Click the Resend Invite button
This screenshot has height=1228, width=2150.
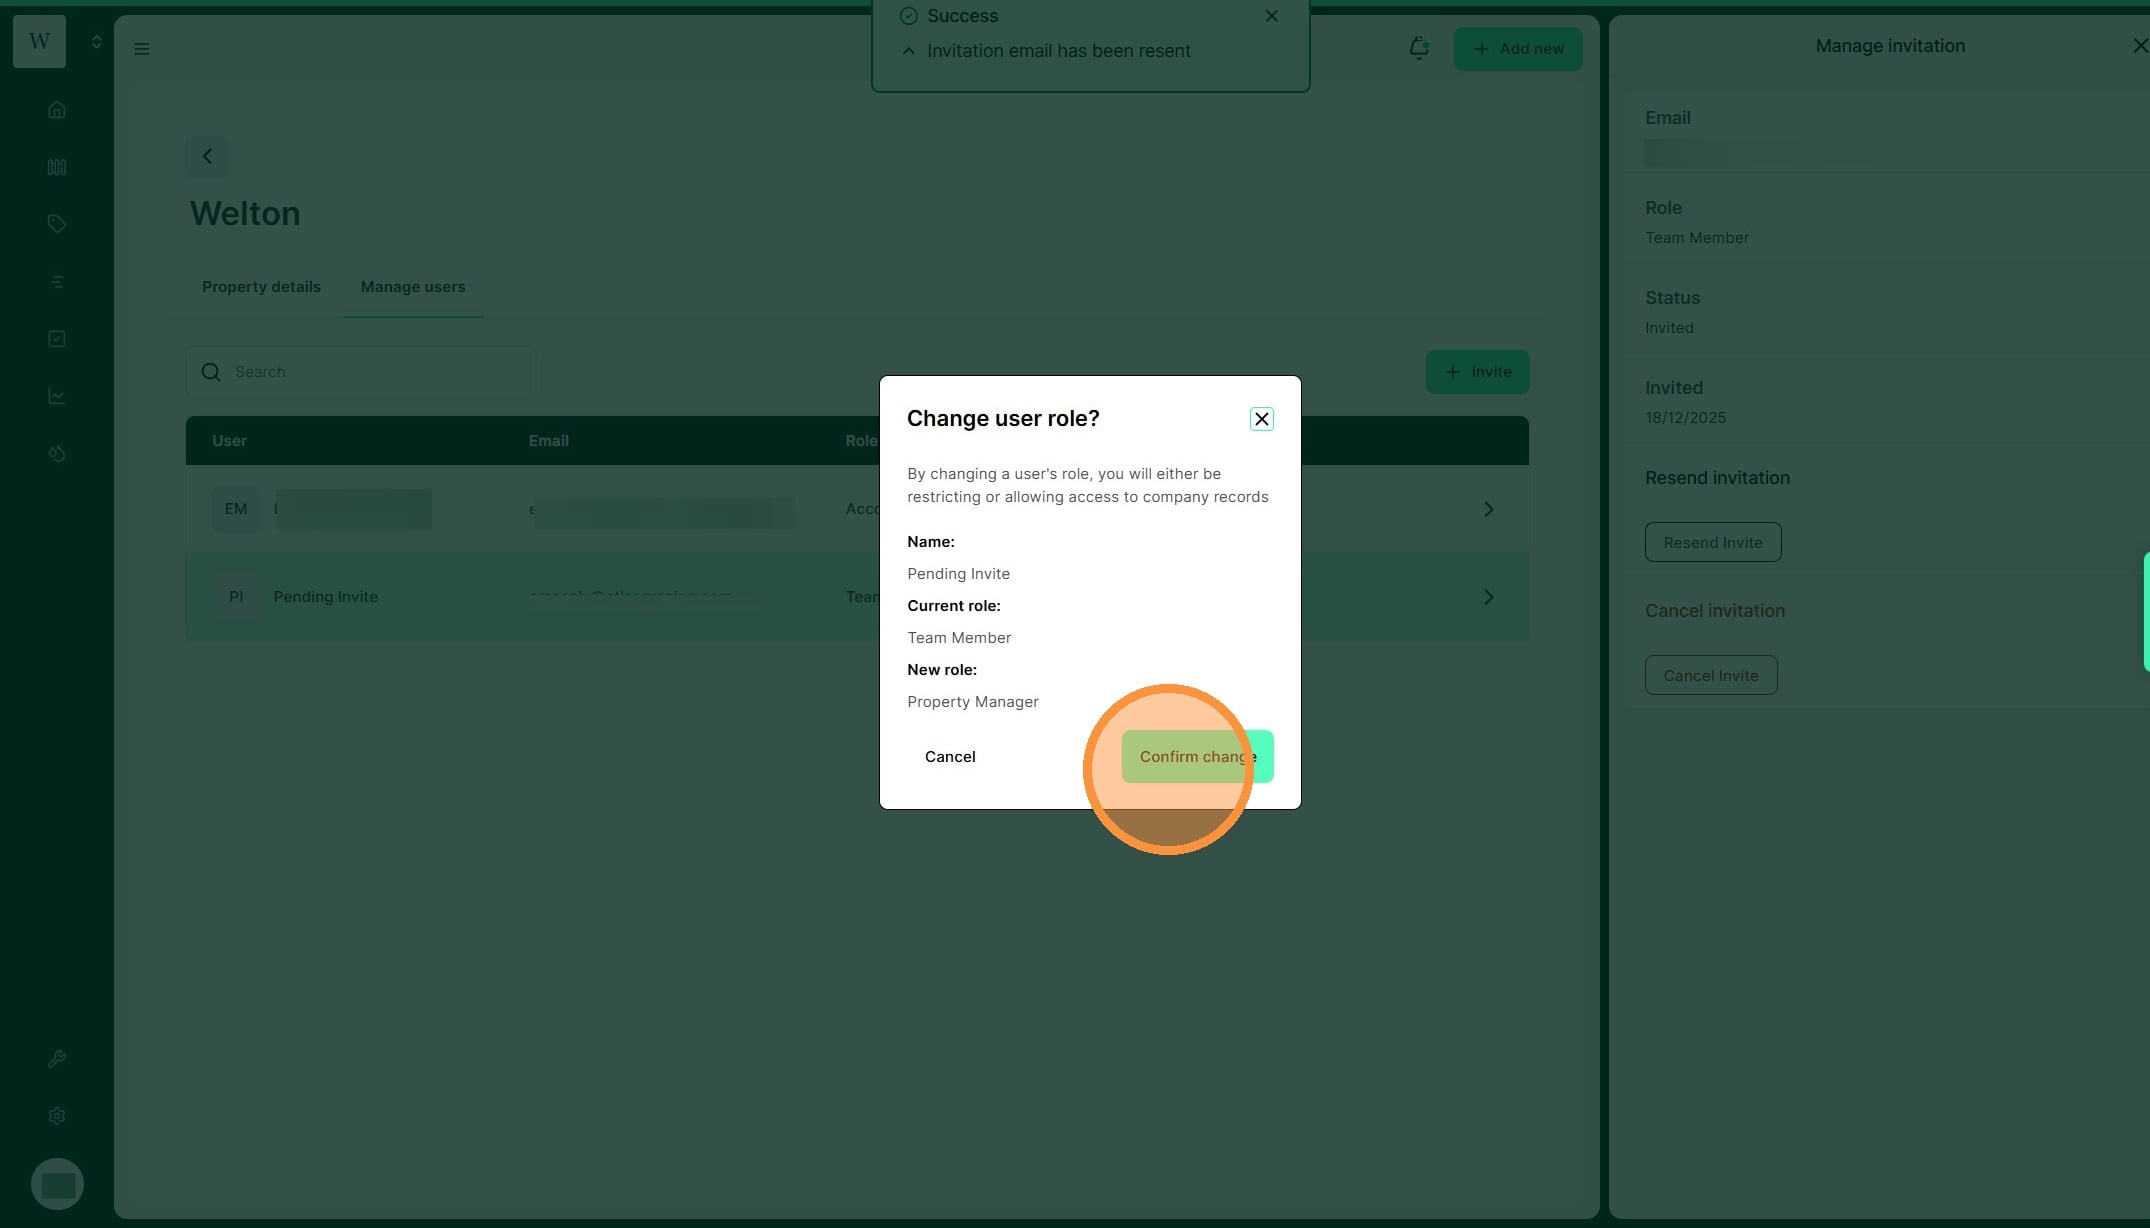(1712, 542)
